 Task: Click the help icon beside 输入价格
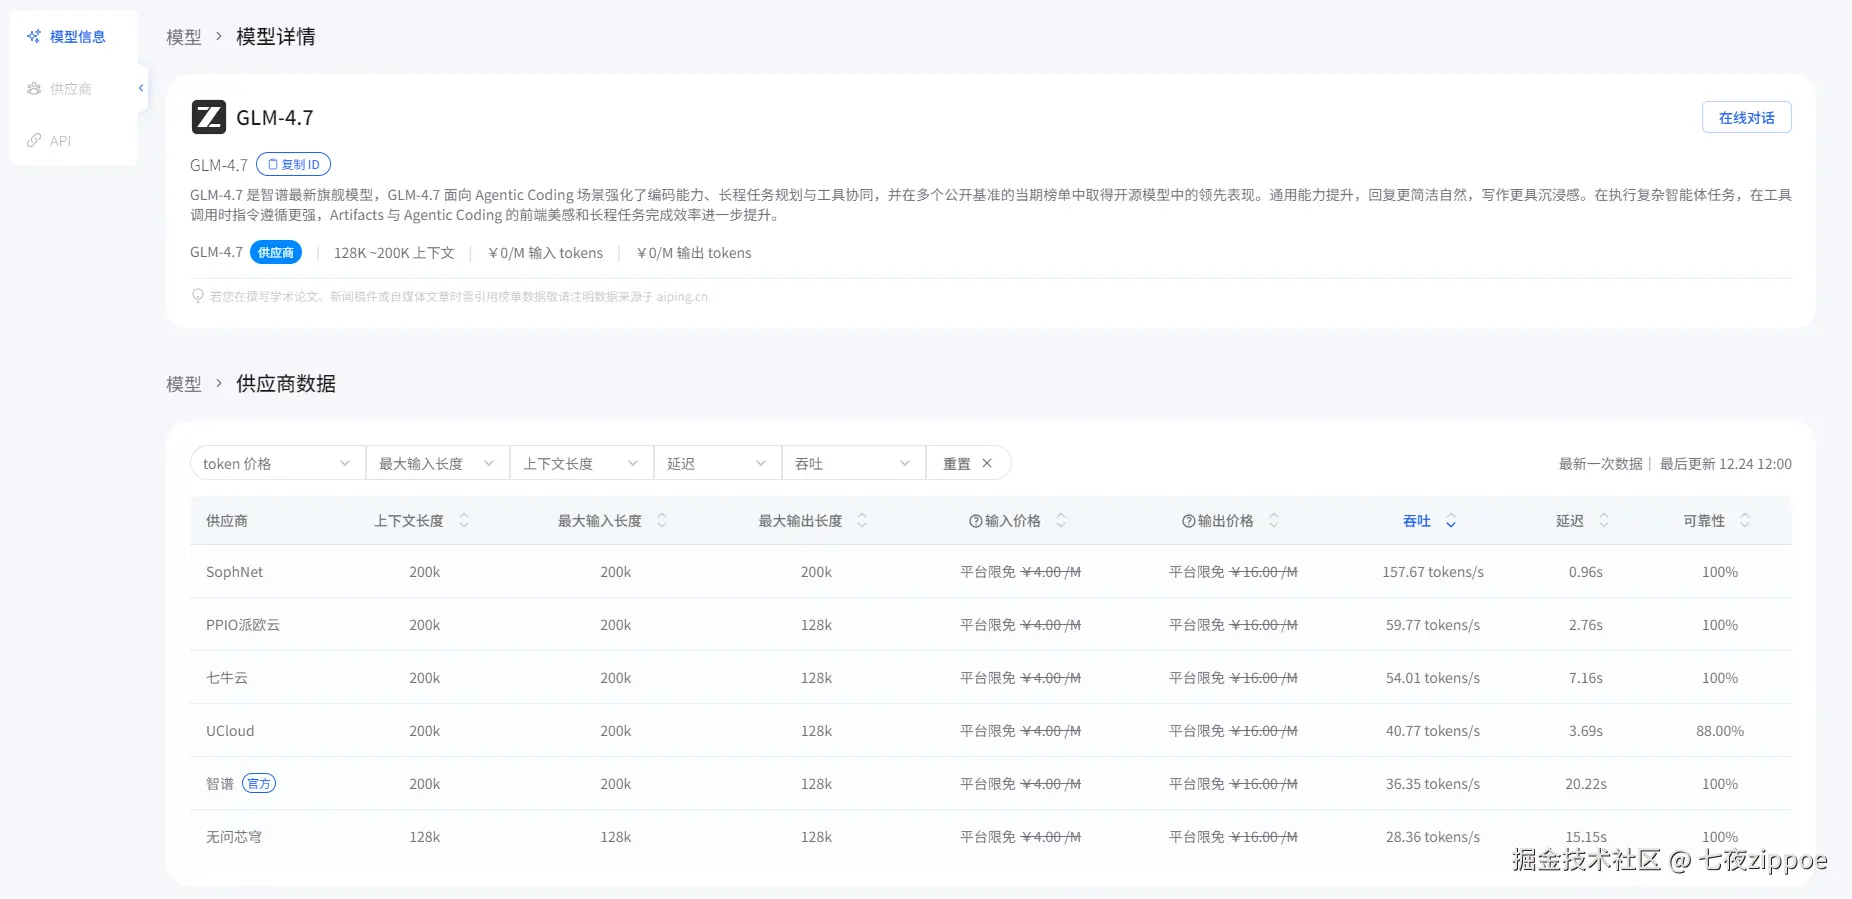coord(976,521)
